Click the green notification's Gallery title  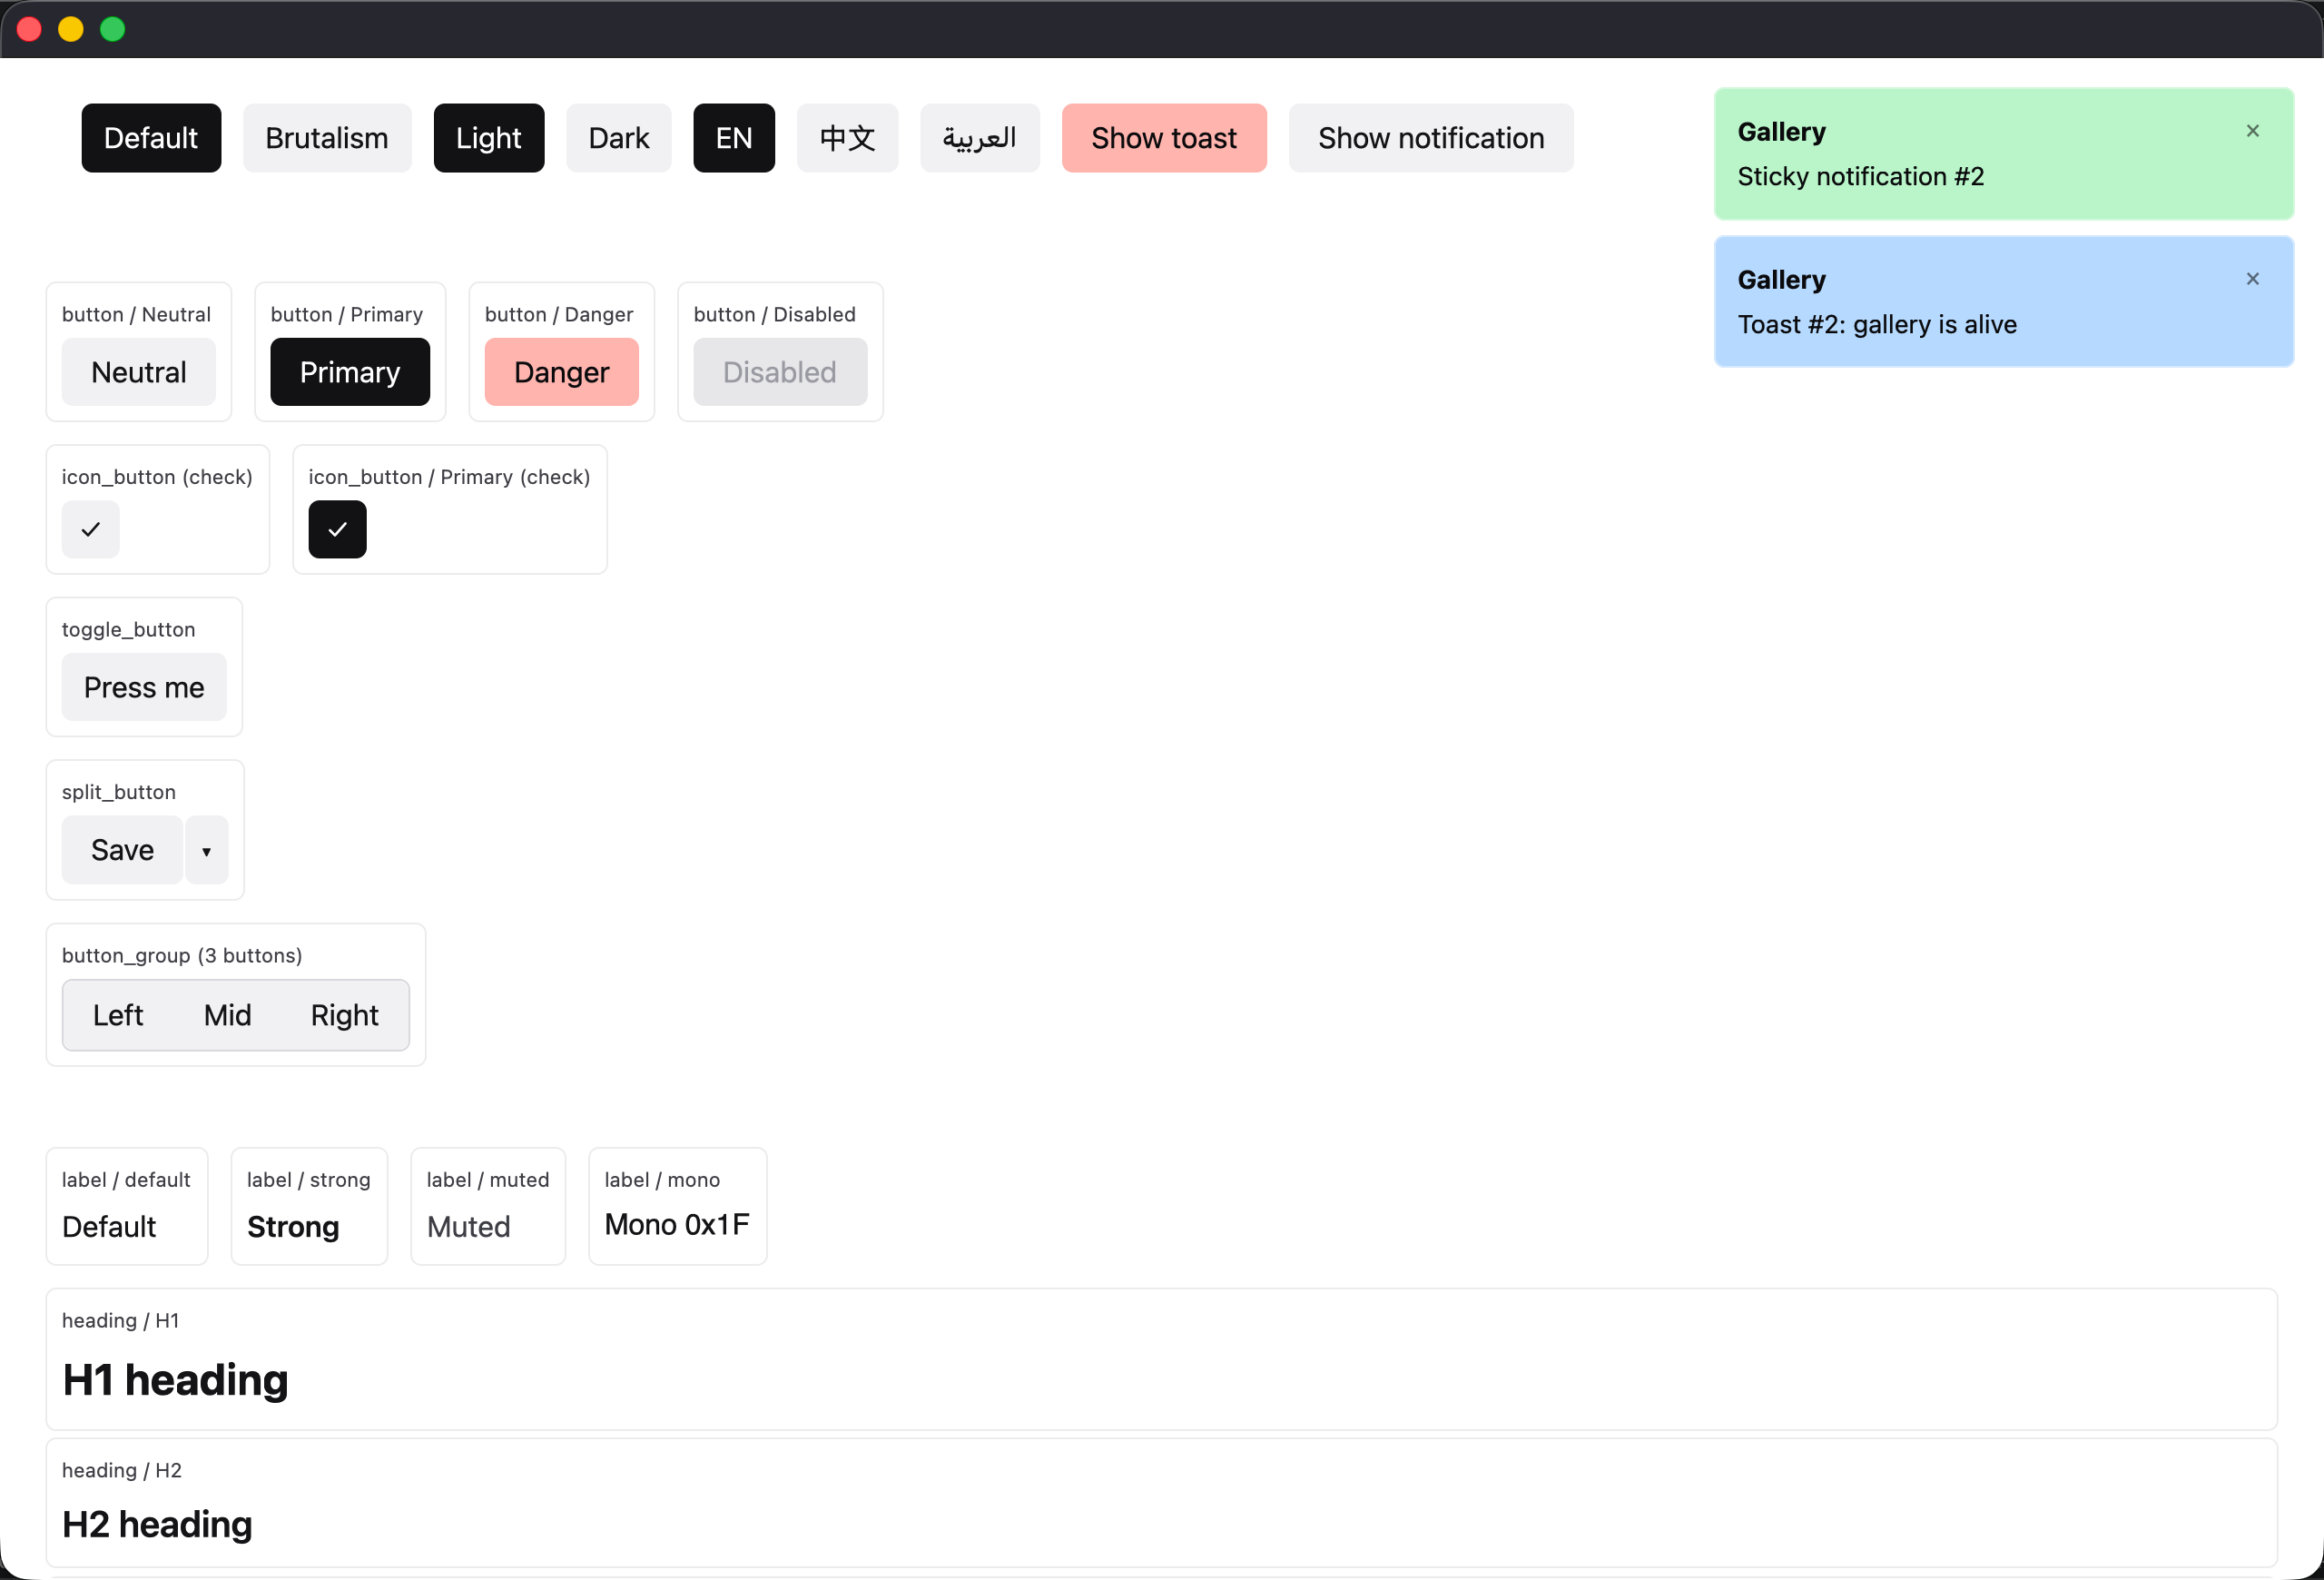(x=1782, y=132)
